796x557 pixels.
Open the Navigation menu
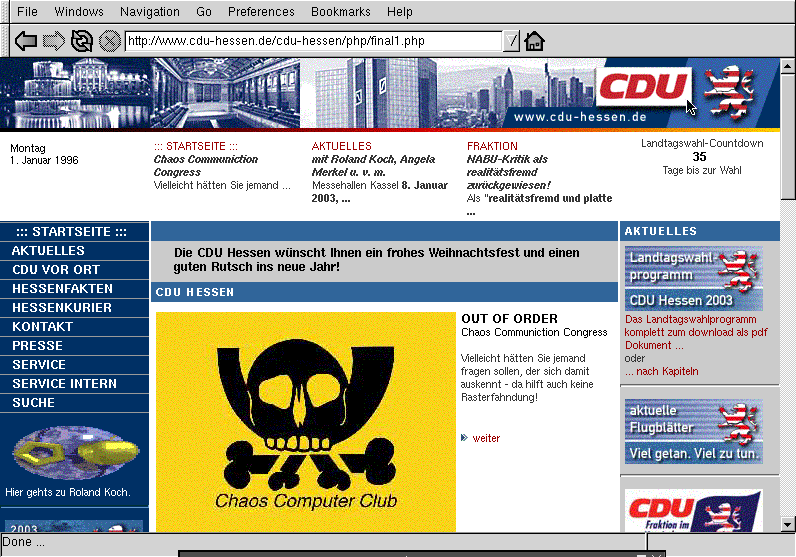tap(150, 12)
